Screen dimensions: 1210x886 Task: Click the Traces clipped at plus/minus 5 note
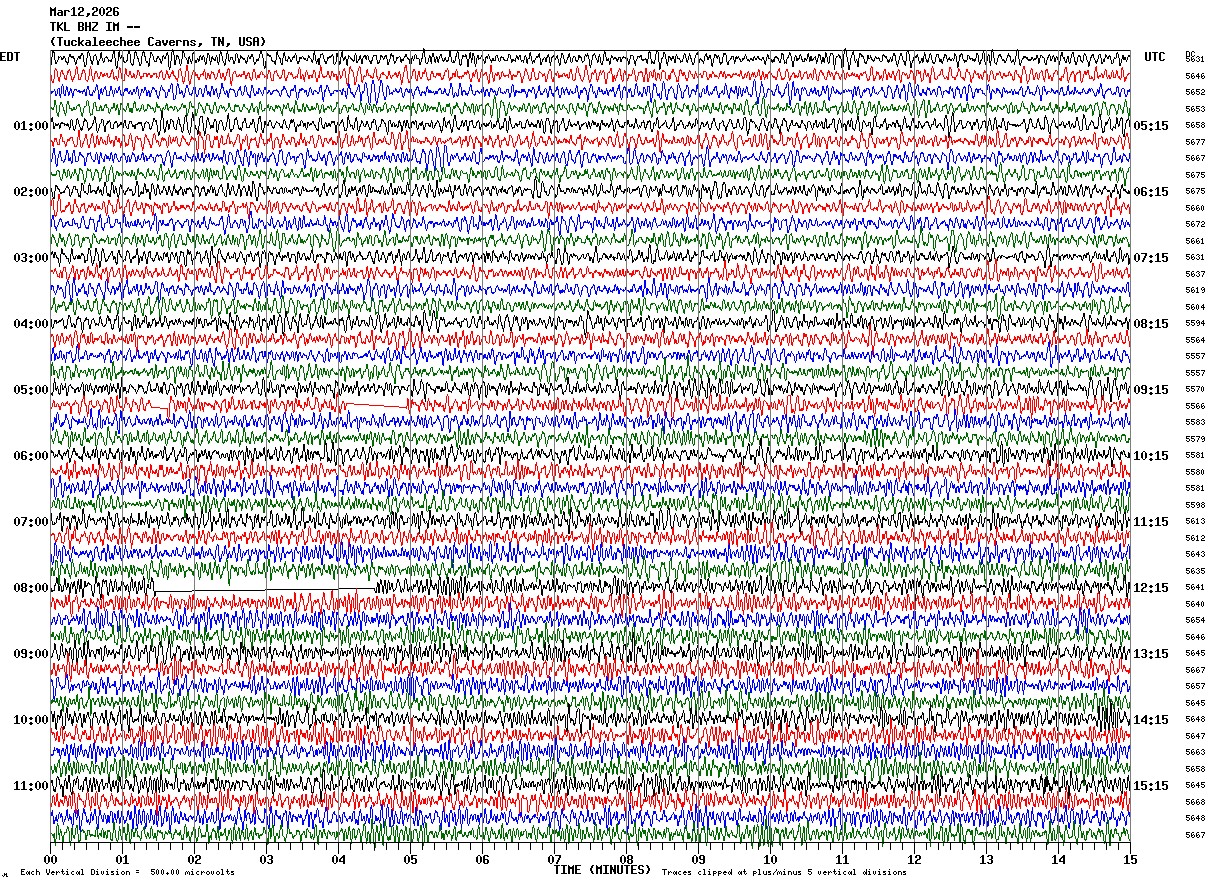tap(784, 873)
